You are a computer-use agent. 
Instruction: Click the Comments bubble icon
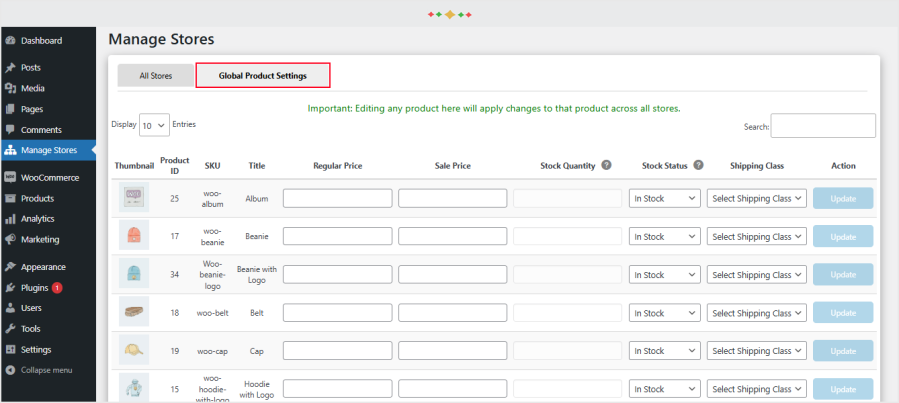point(10,130)
